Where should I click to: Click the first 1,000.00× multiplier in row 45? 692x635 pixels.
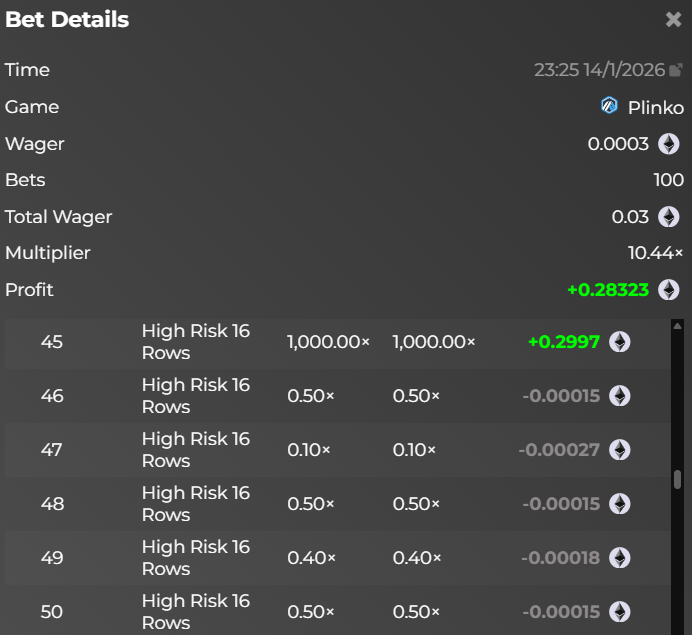point(328,342)
